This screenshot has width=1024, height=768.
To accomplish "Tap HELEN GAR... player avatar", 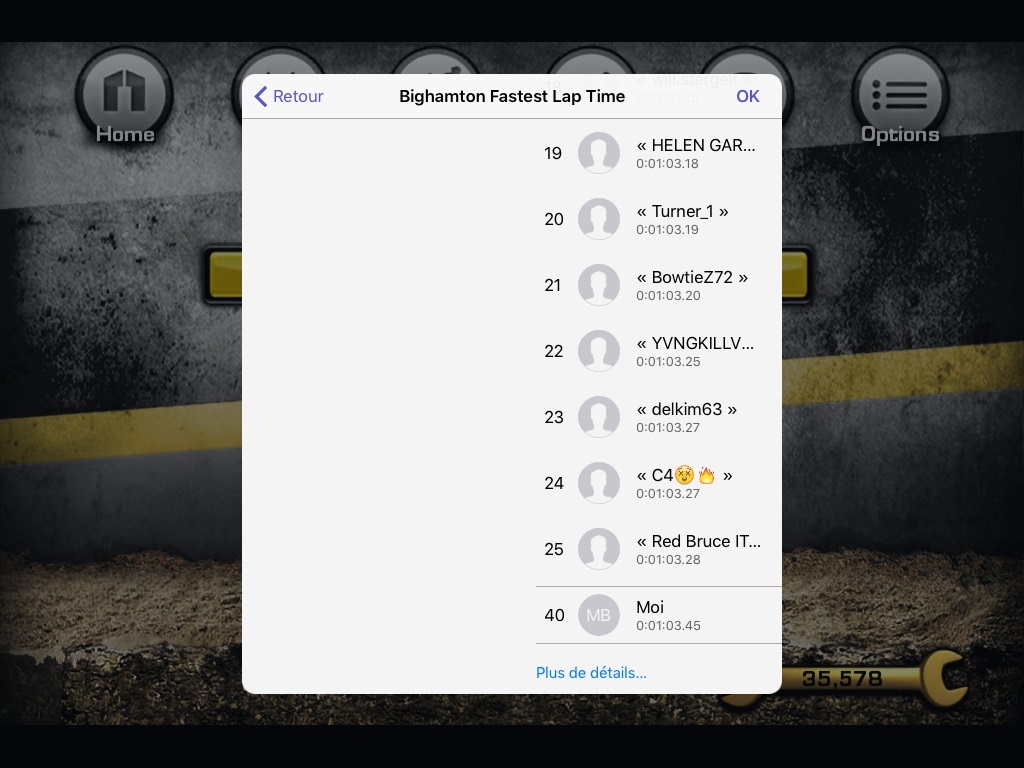I will (599, 153).
